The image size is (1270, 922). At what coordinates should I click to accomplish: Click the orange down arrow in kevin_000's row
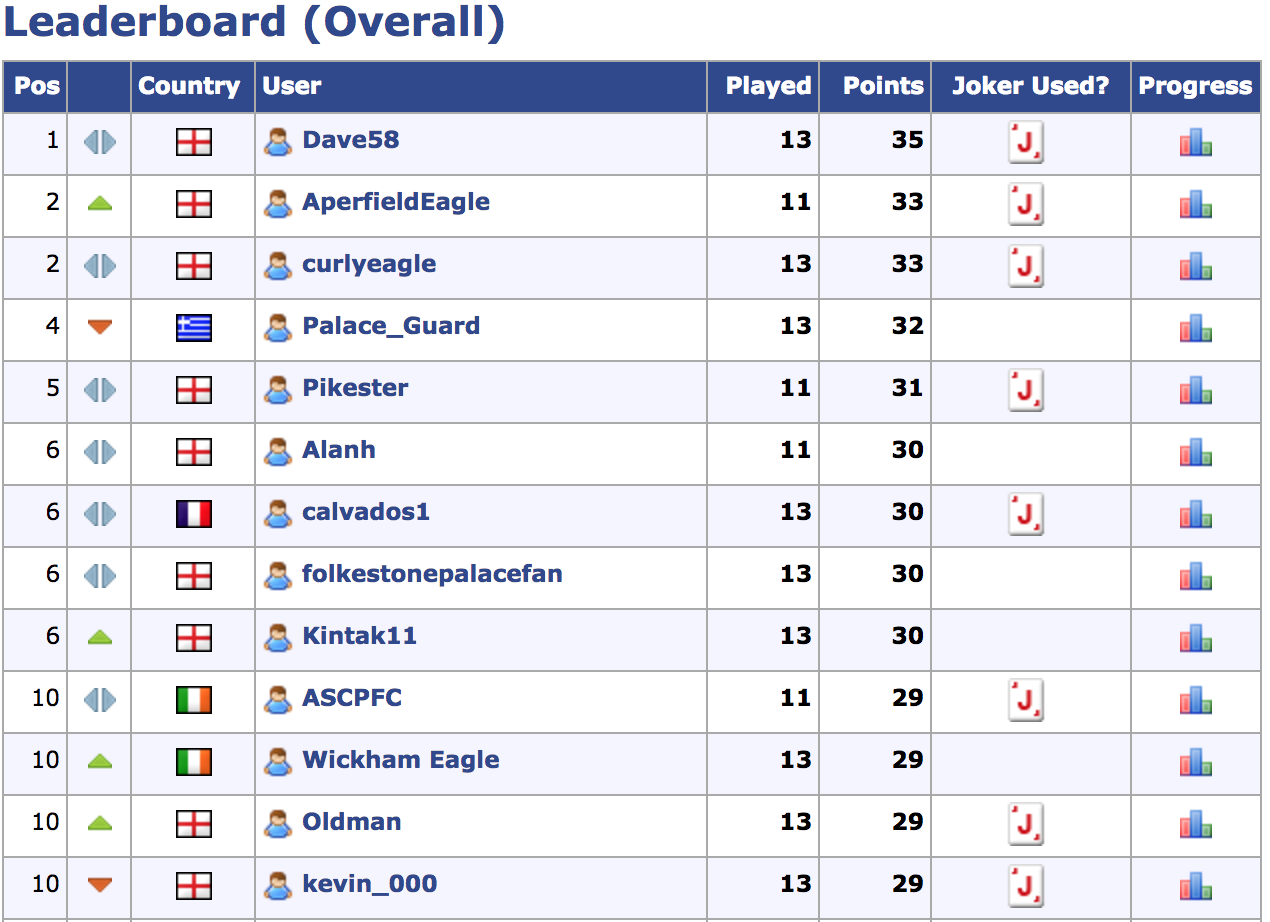click(x=99, y=884)
